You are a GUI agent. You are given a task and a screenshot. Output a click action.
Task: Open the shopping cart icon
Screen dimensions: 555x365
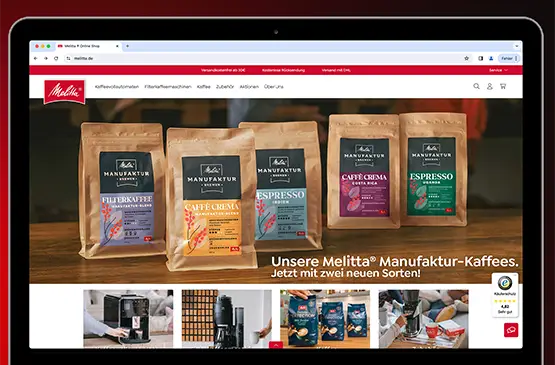click(503, 86)
